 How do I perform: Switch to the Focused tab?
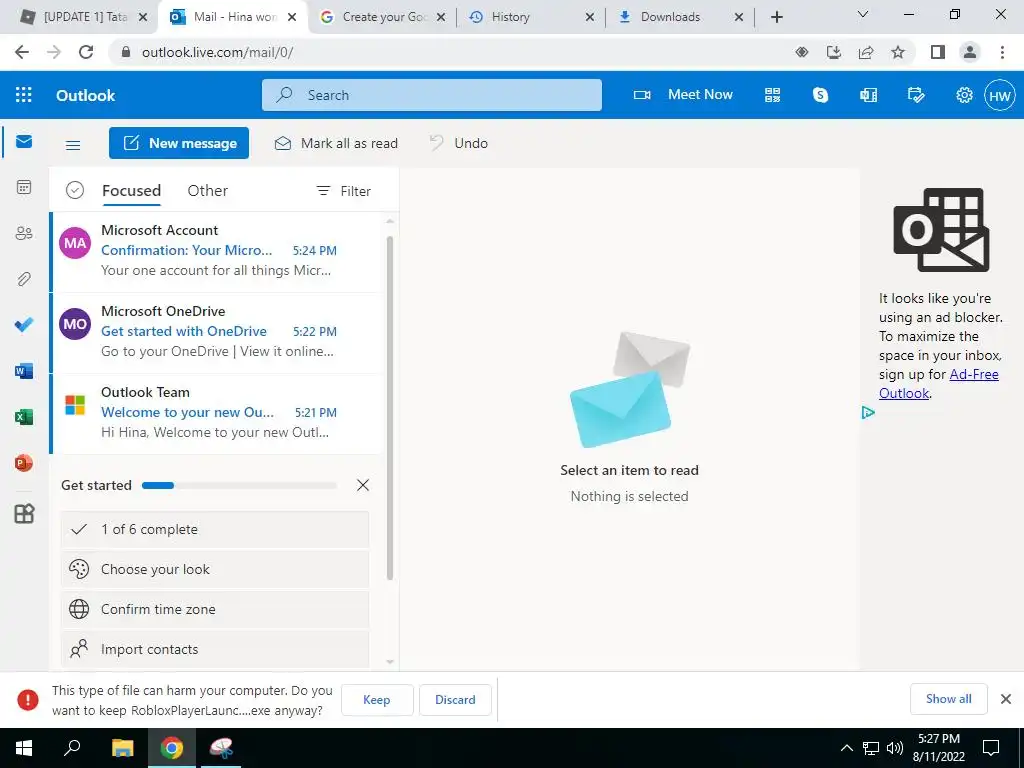[x=131, y=191]
